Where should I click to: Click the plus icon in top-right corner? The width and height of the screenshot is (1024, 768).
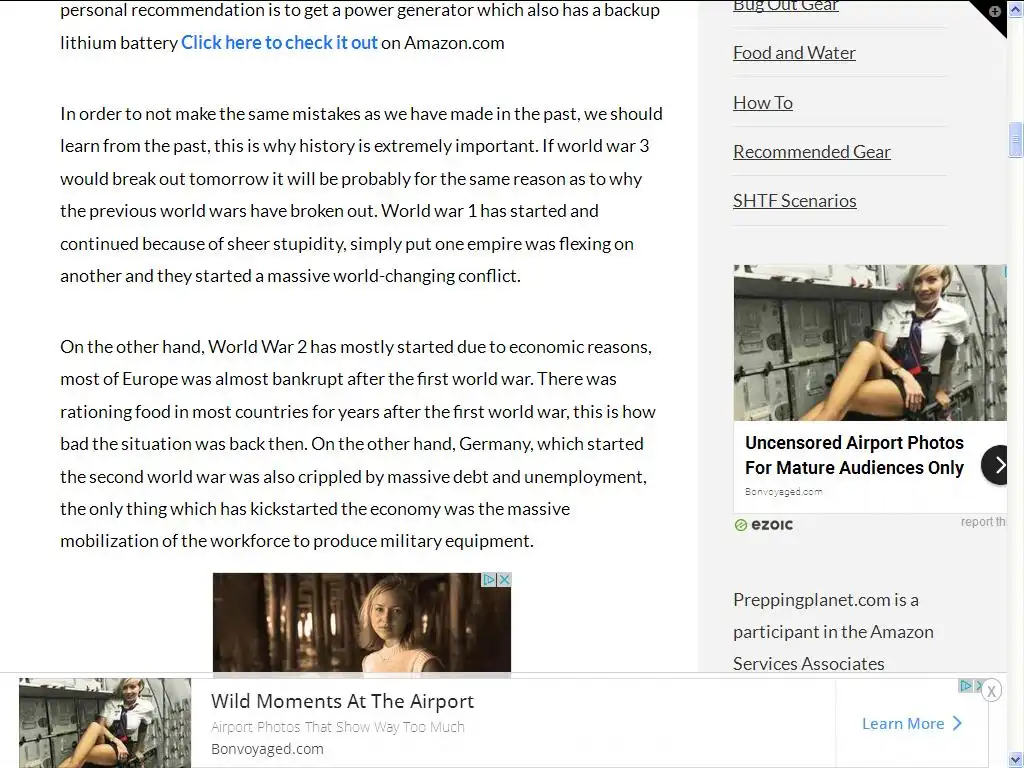click(995, 11)
